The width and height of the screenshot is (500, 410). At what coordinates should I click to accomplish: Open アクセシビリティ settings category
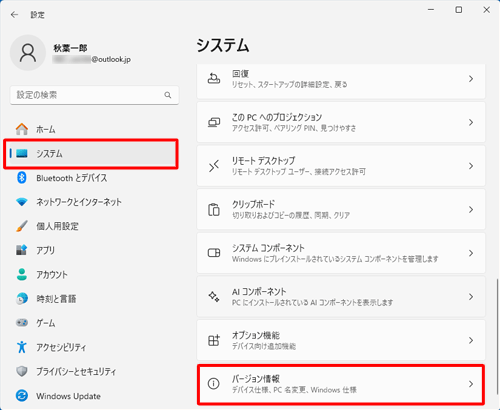click(x=61, y=347)
